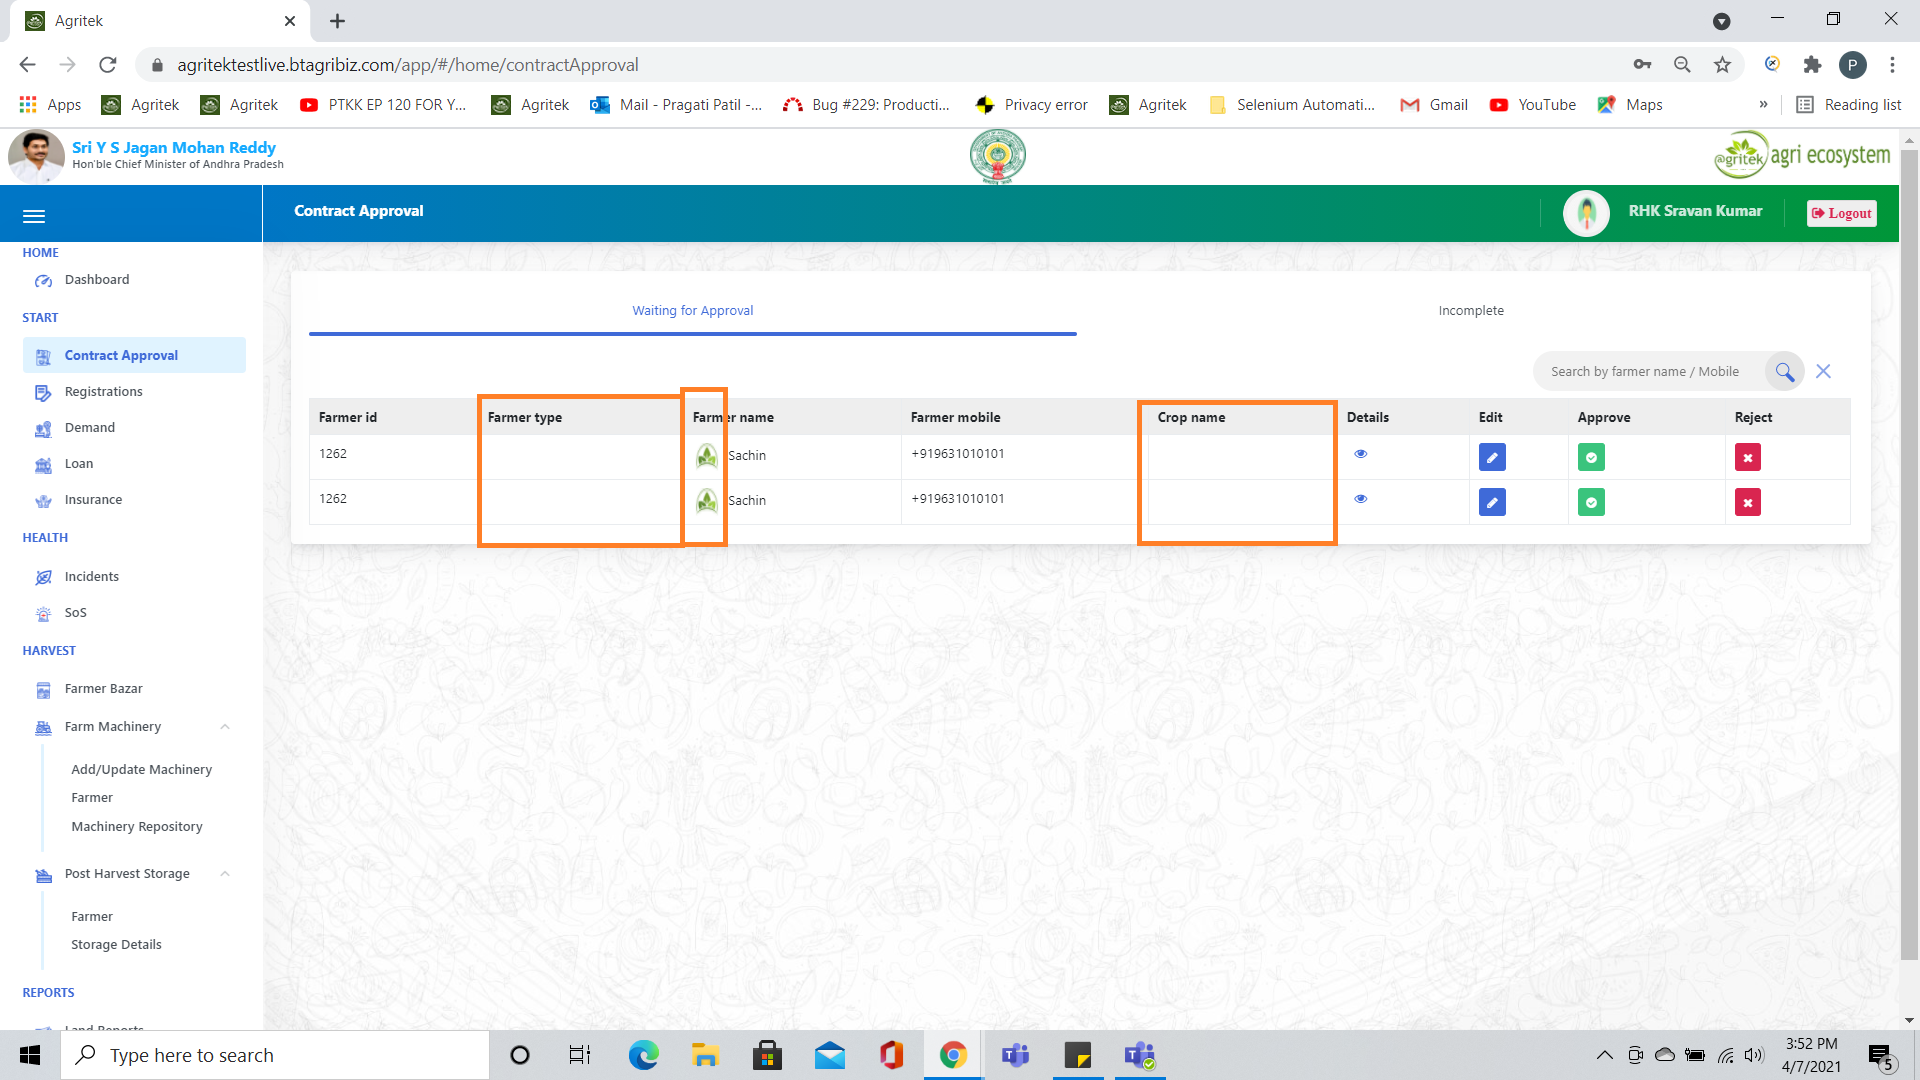
Task: Switch to Incomplete tab
Action: tap(1470, 311)
